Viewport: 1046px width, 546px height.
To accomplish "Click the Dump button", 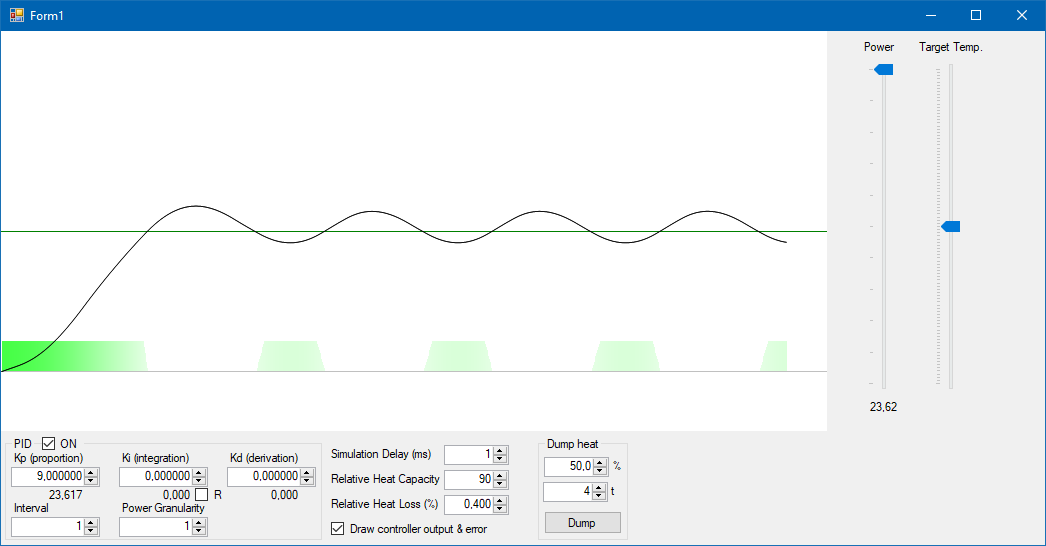I will coord(582,523).
